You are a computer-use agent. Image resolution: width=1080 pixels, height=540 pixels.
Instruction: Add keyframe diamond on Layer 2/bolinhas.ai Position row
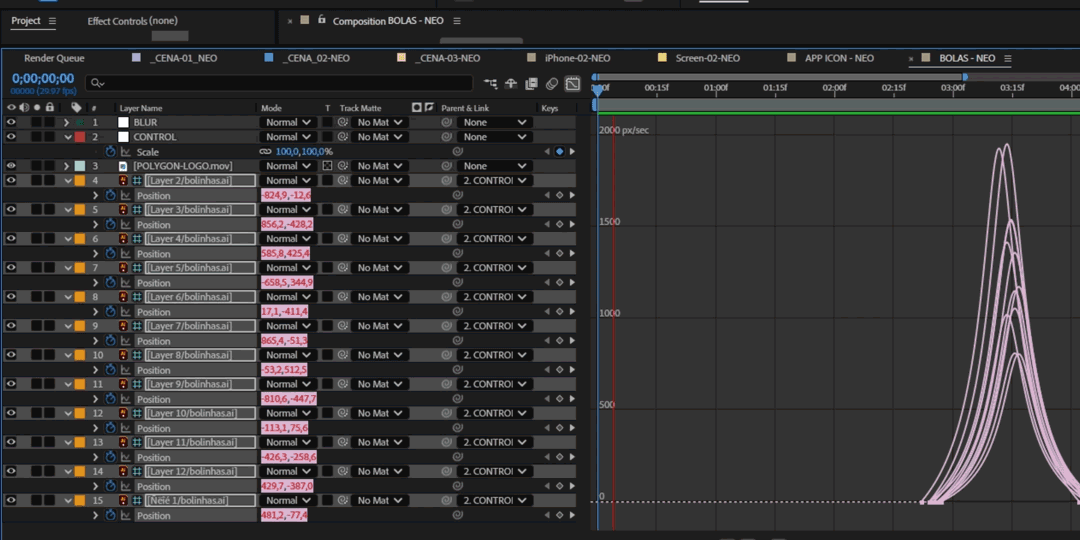pyautogui.click(x=559, y=196)
